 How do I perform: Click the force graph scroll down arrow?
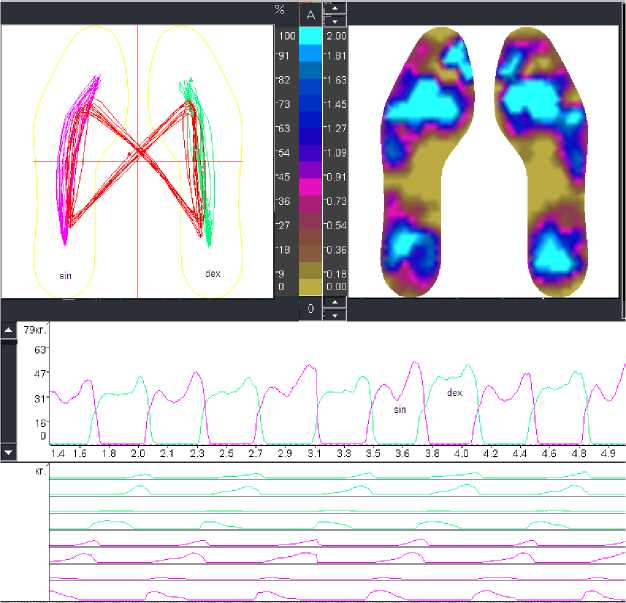pyautogui.click(x=8, y=453)
